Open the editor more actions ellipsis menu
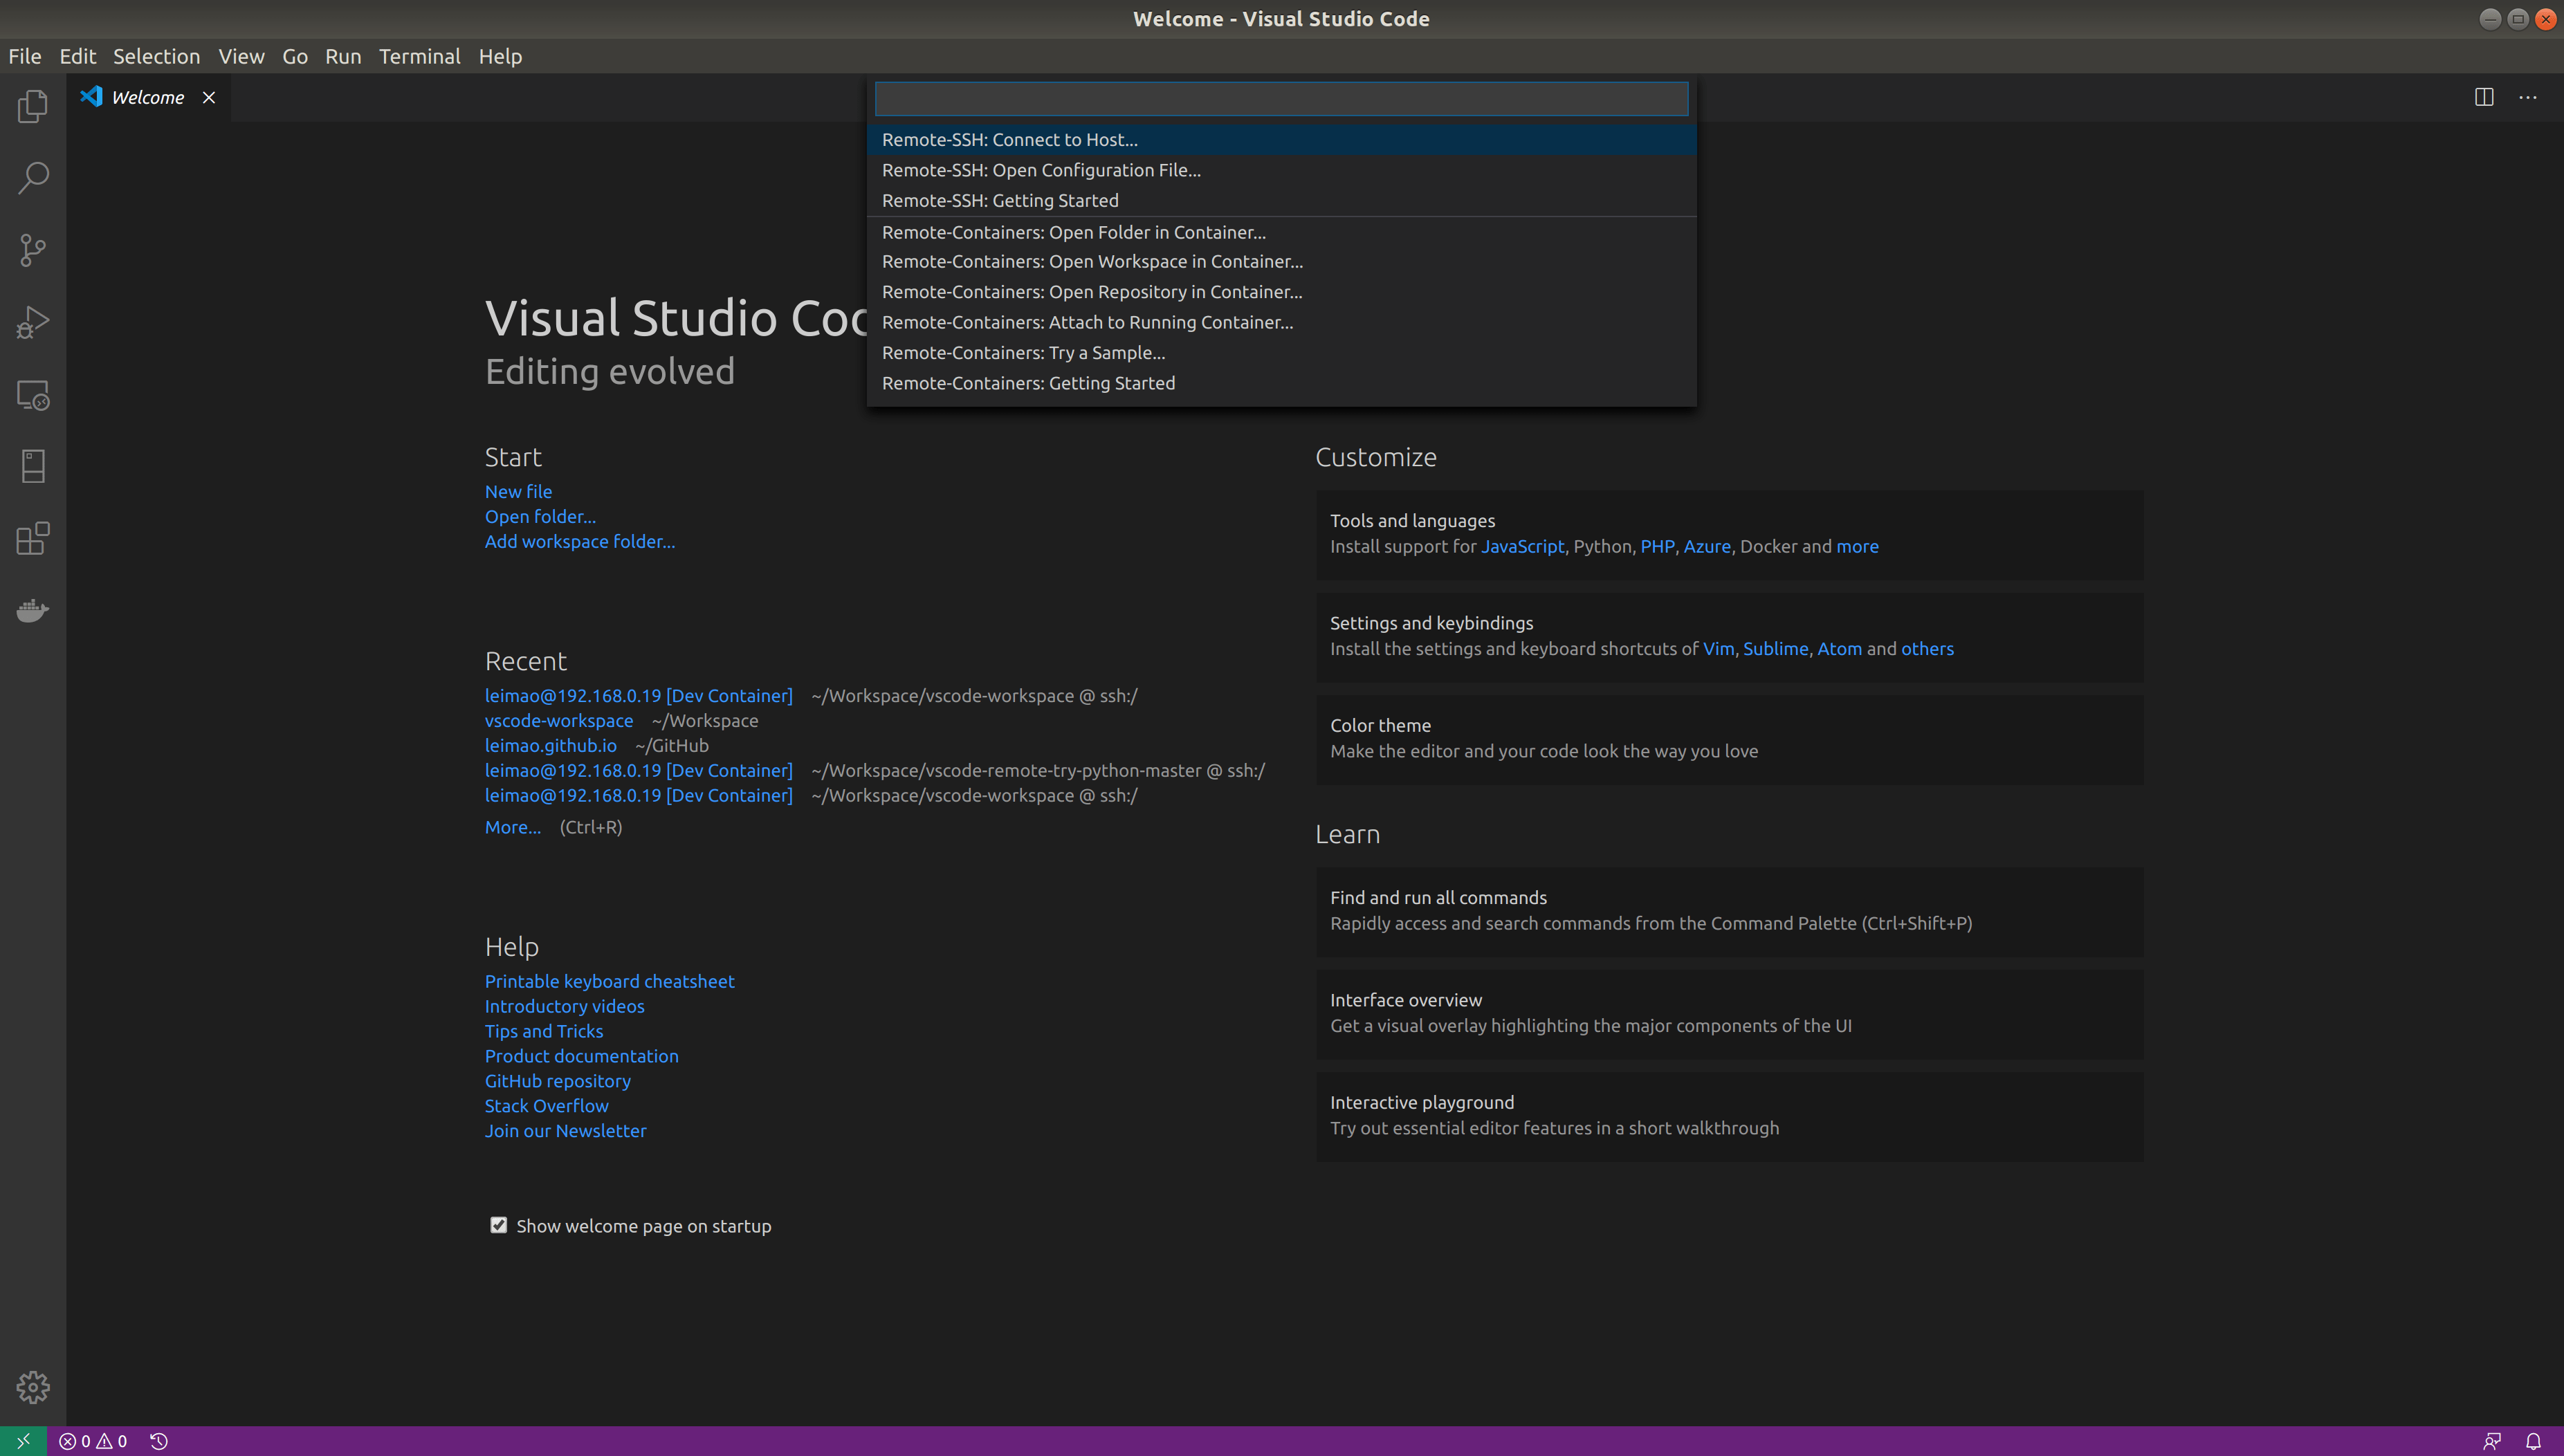 [x=2528, y=96]
